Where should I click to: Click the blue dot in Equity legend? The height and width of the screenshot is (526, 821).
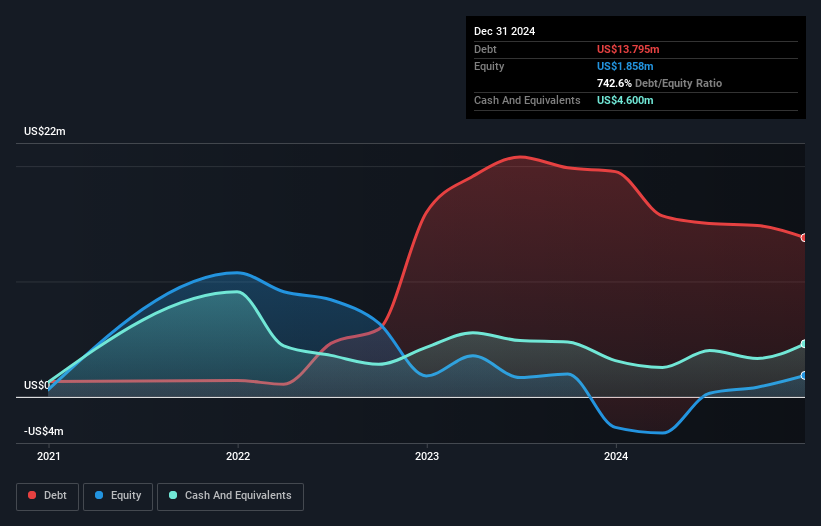(x=99, y=495)
